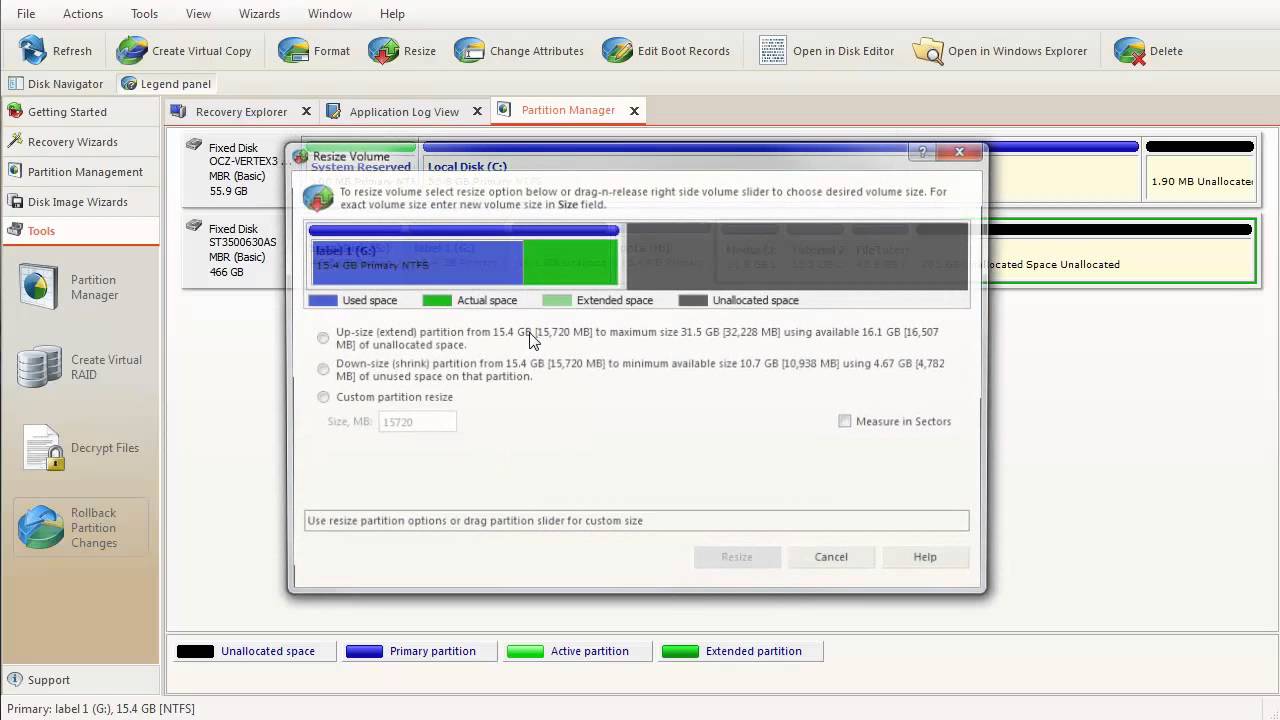Open the Rollback Partition Changes icon
The image size is (1280, 720).
[x=40, y=527]
